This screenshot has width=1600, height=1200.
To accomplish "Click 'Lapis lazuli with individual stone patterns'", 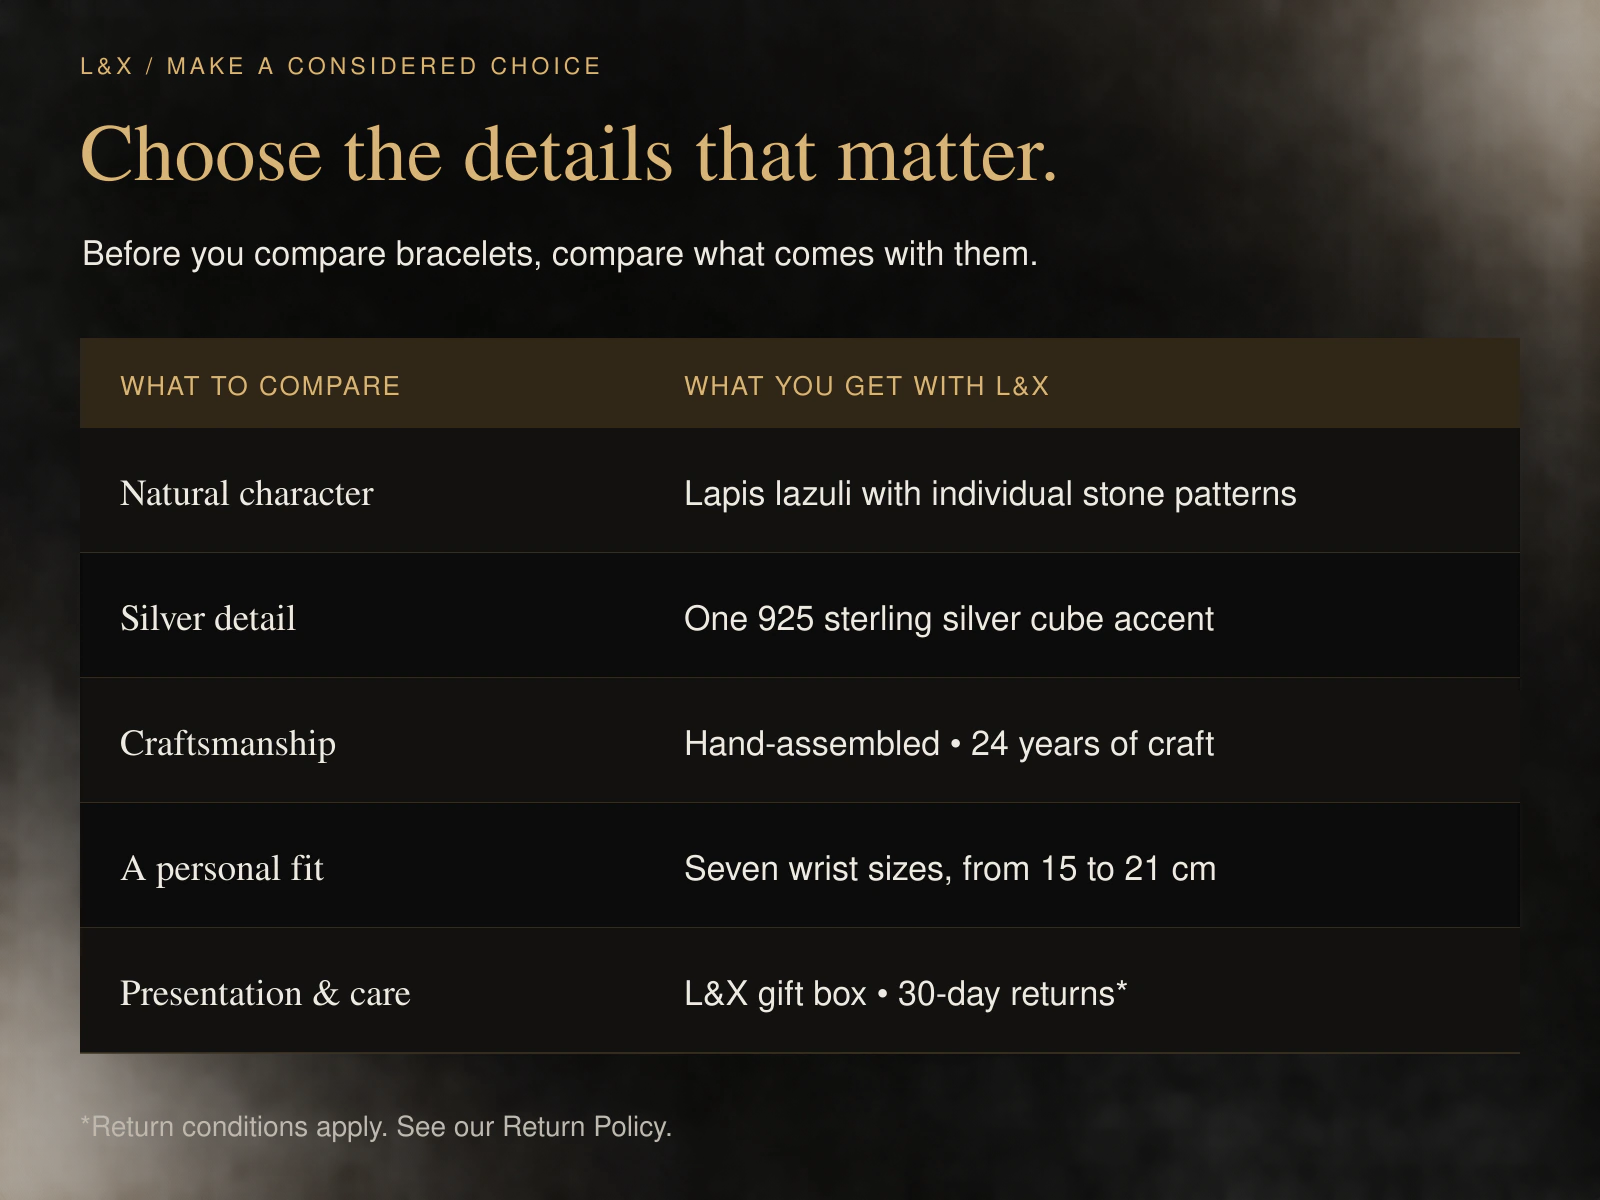I will 990,493.
